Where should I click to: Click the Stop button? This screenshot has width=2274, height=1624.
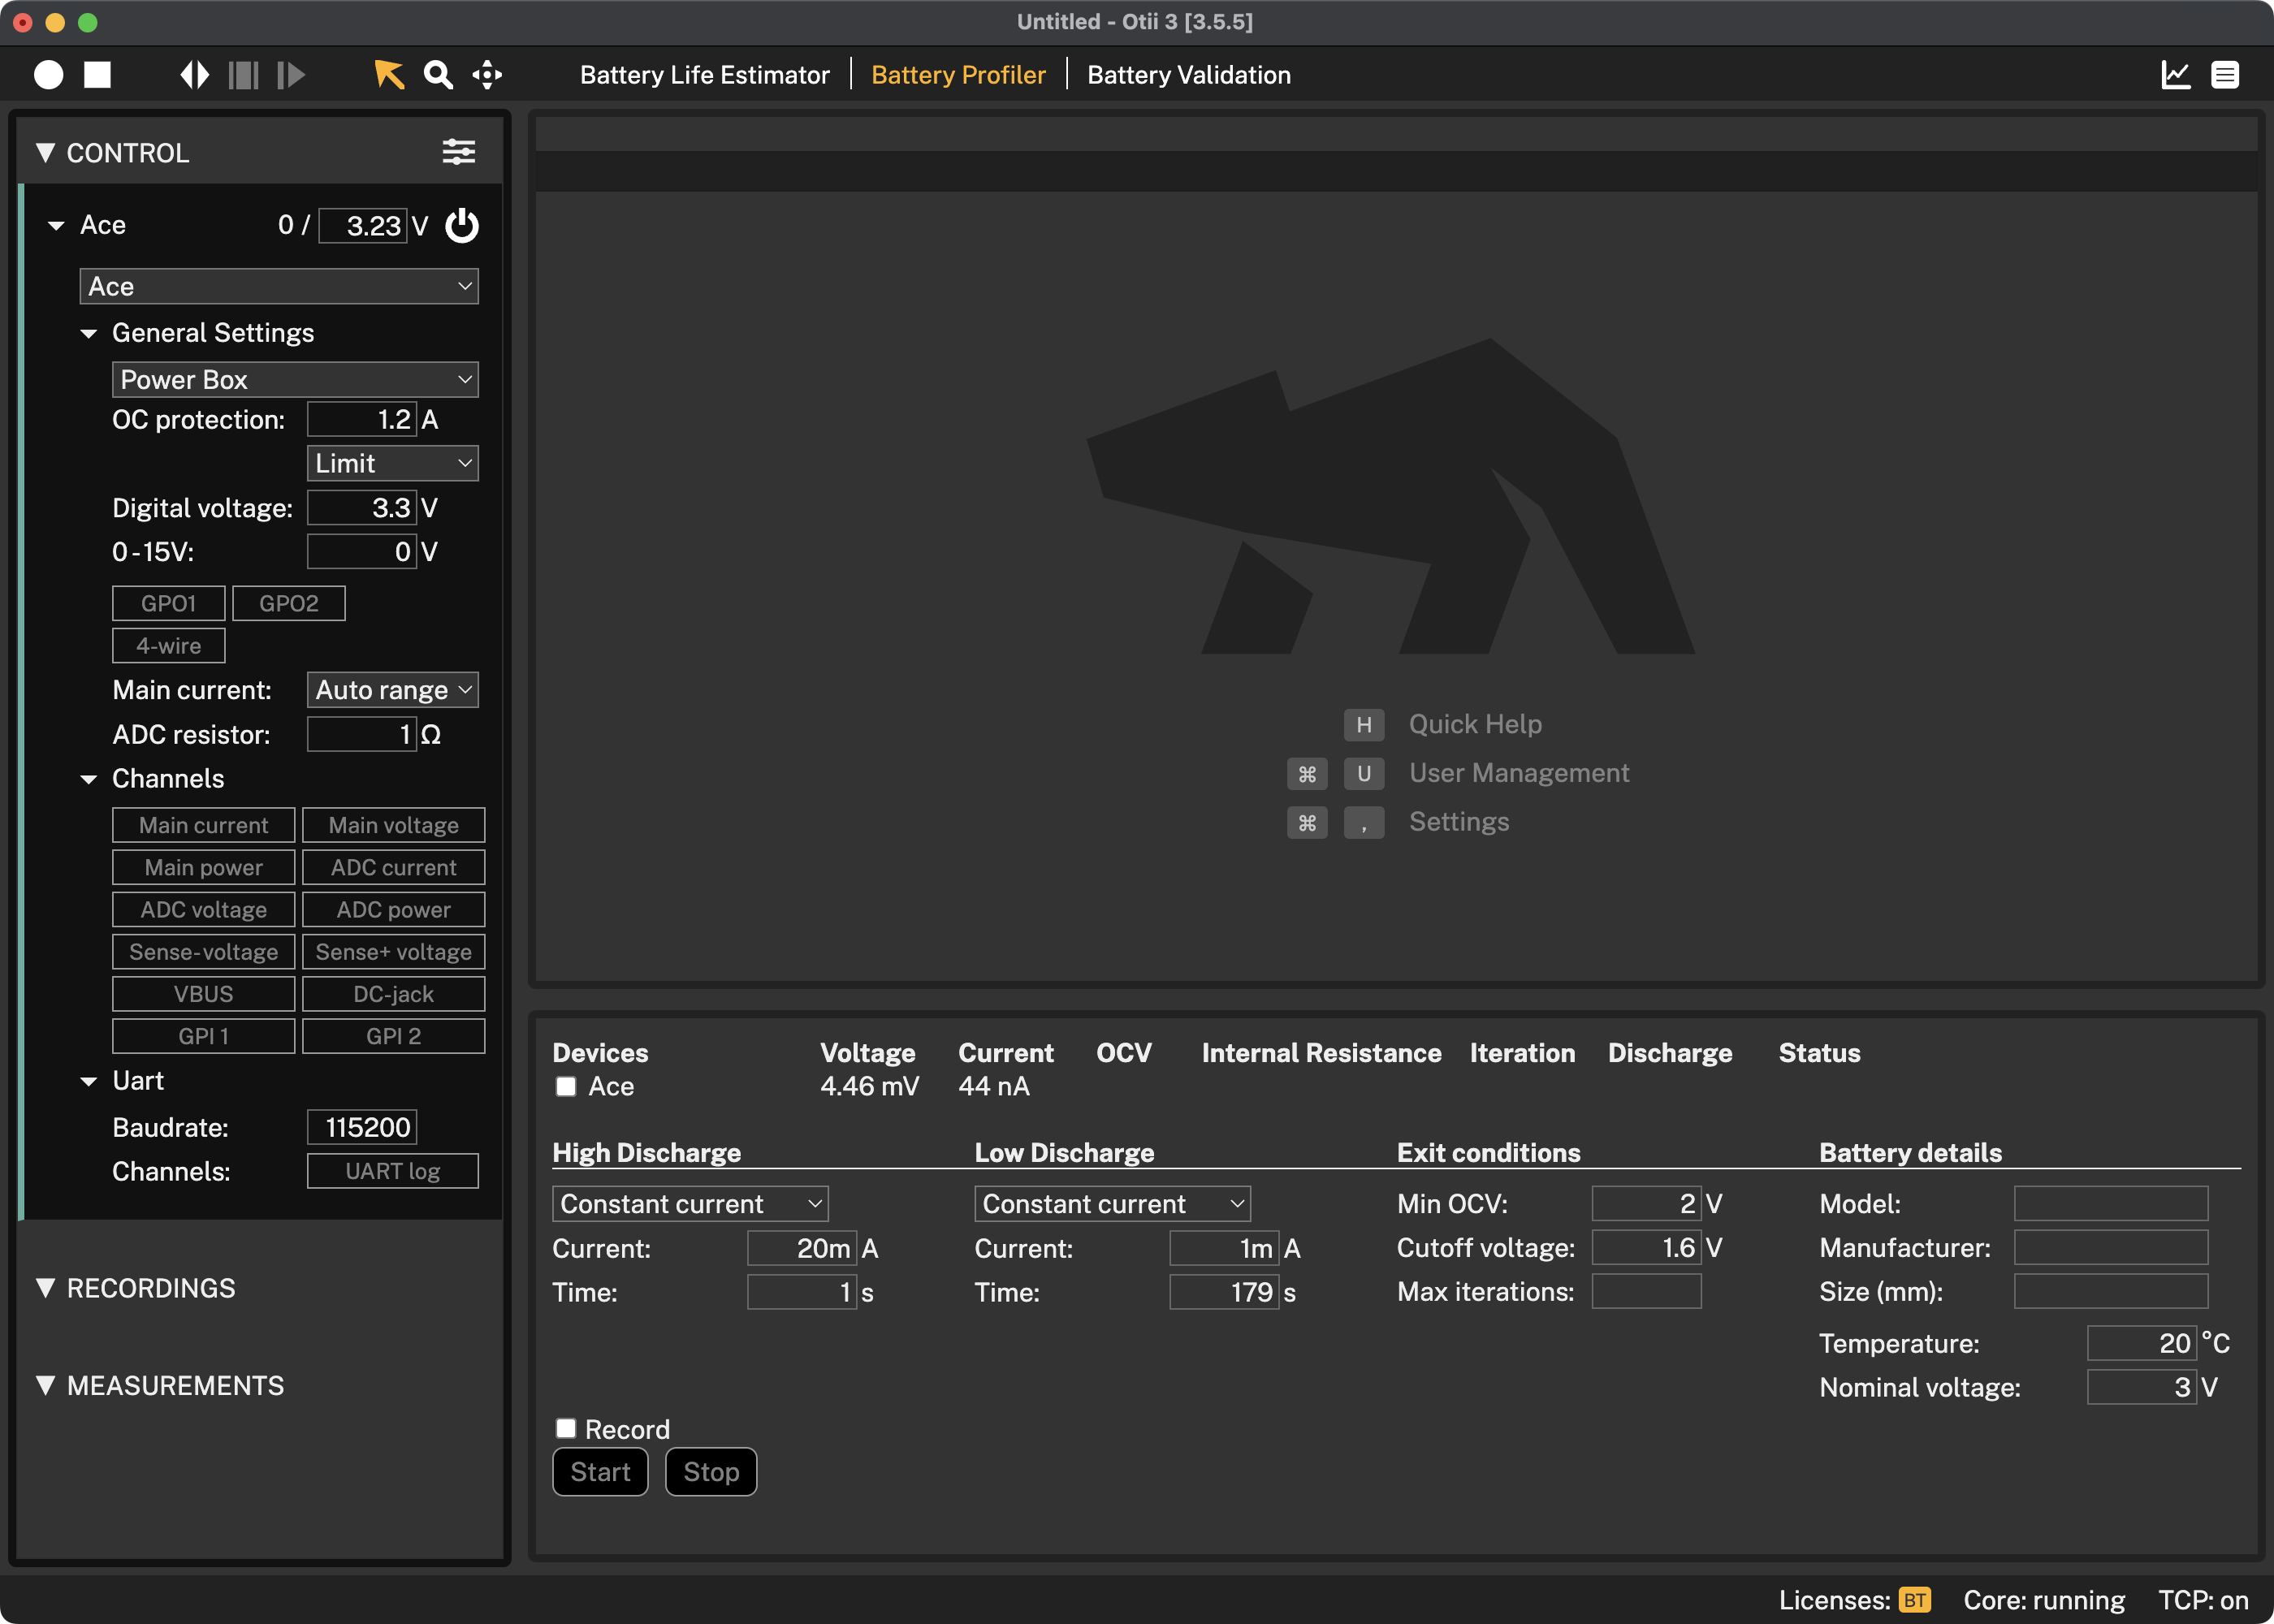pyautogui.click(x=711, y=1472)
